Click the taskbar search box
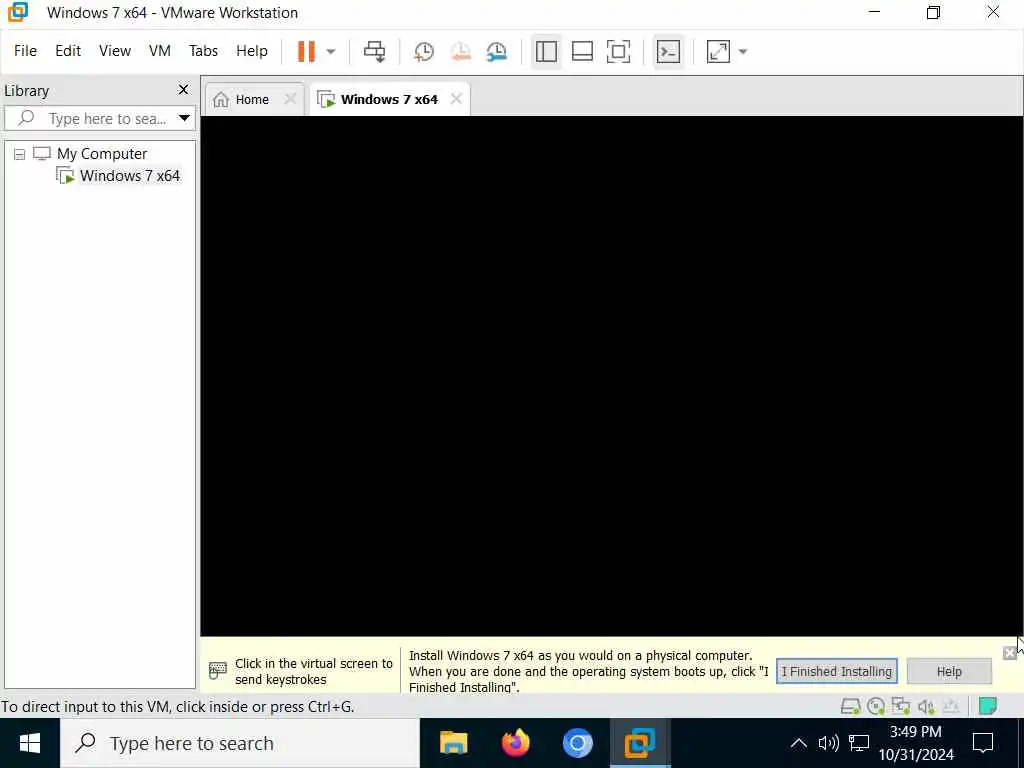This screenshot has width=1024, height=768. tap(240, 743)
